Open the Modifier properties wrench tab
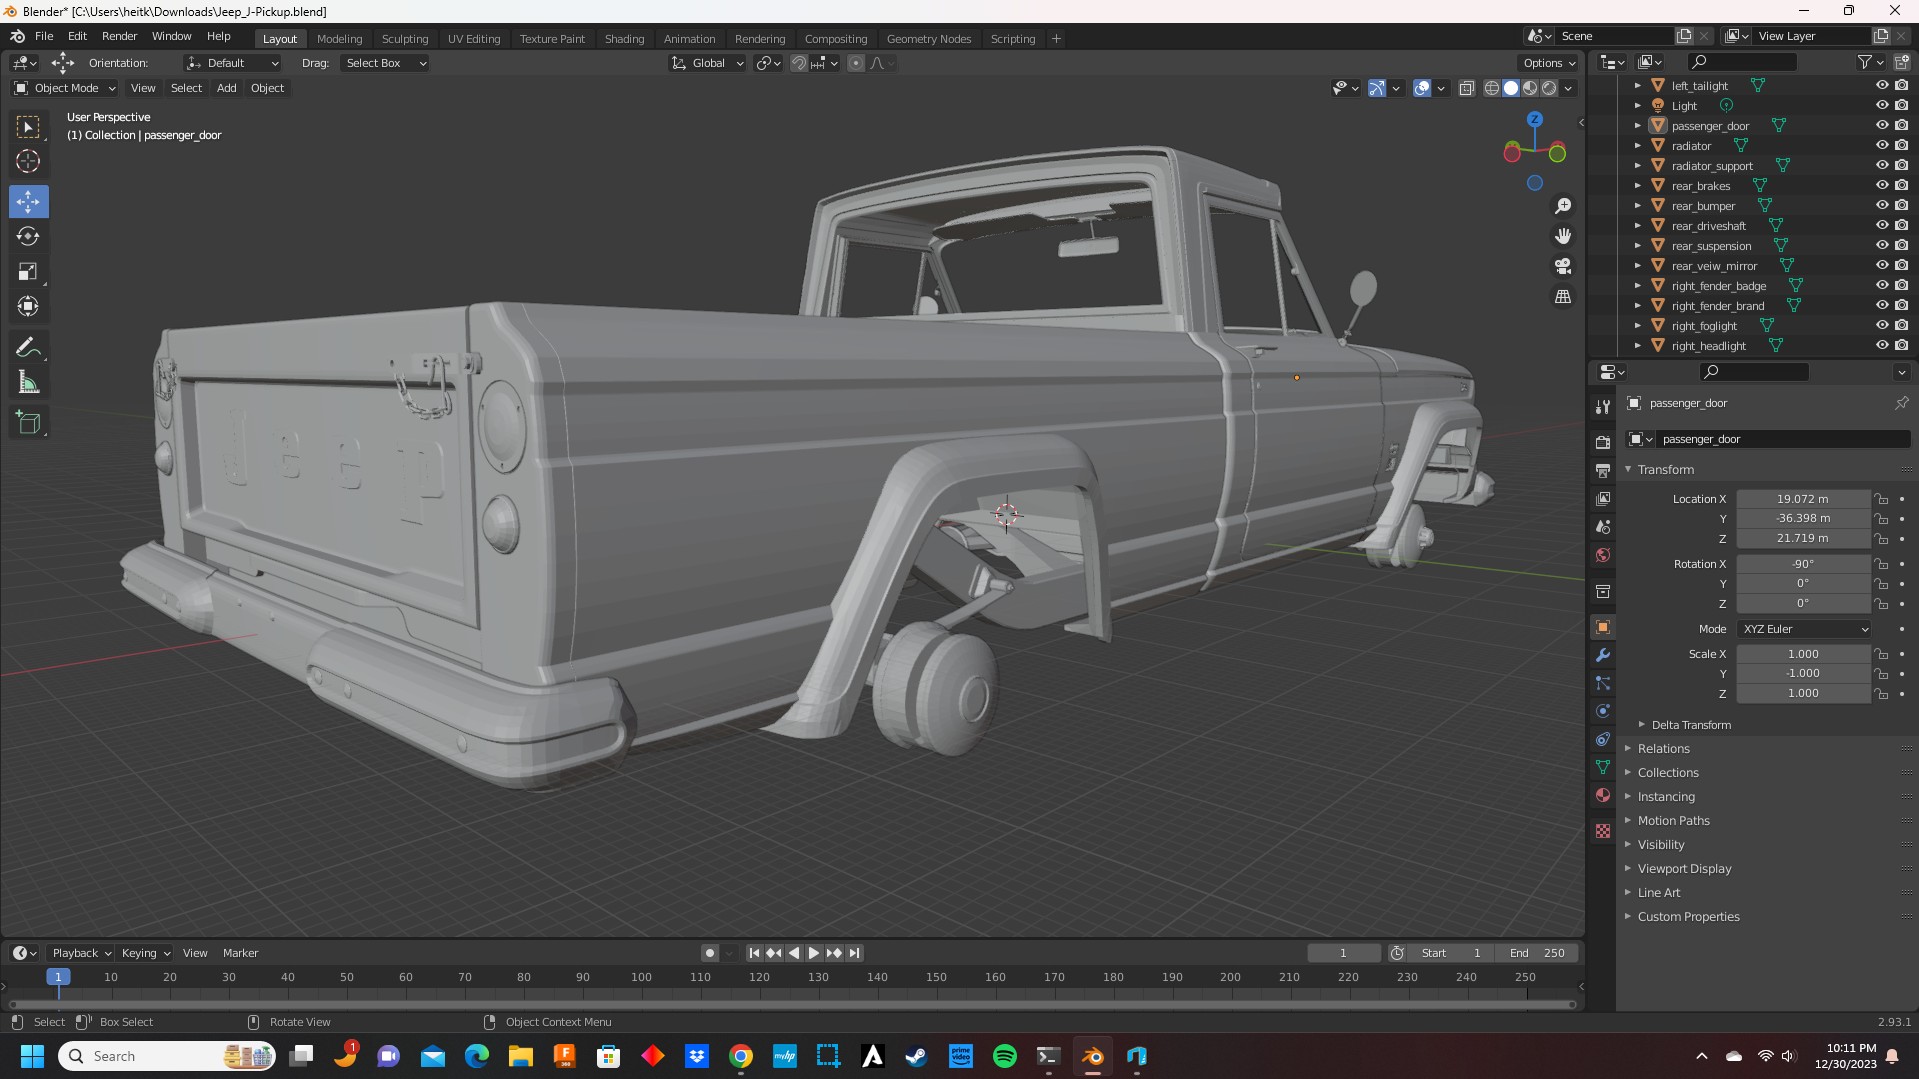The height and width of the screenshot is (1079, 1919). pyautogui.click(x=1603, y=656)
